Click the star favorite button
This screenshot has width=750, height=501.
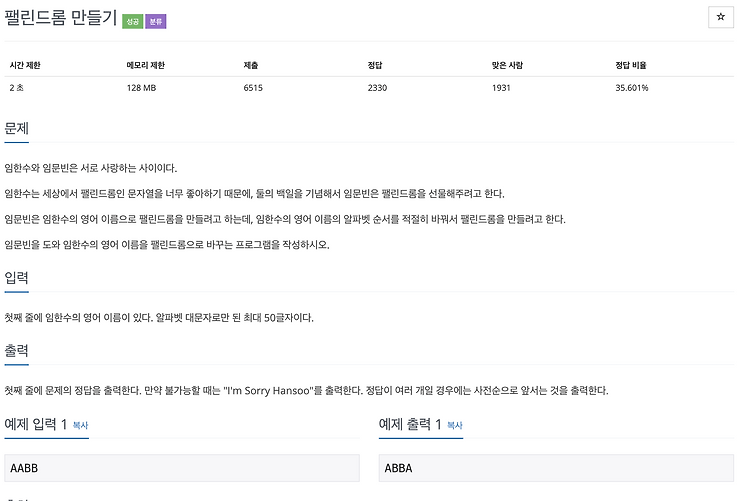point(720,17)
